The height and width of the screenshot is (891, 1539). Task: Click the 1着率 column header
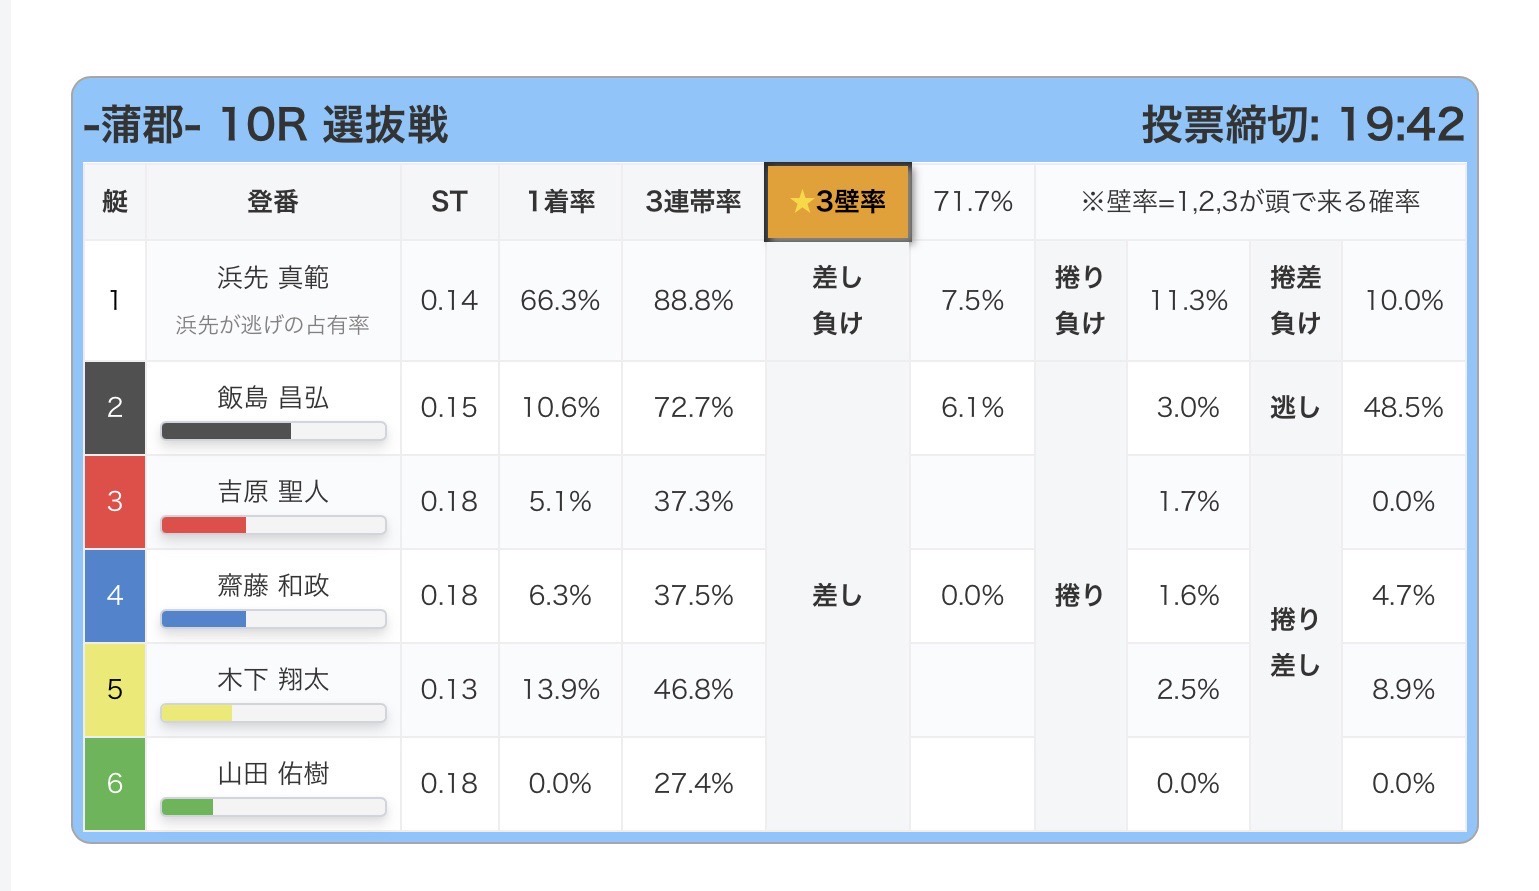[x=560, y=202]
